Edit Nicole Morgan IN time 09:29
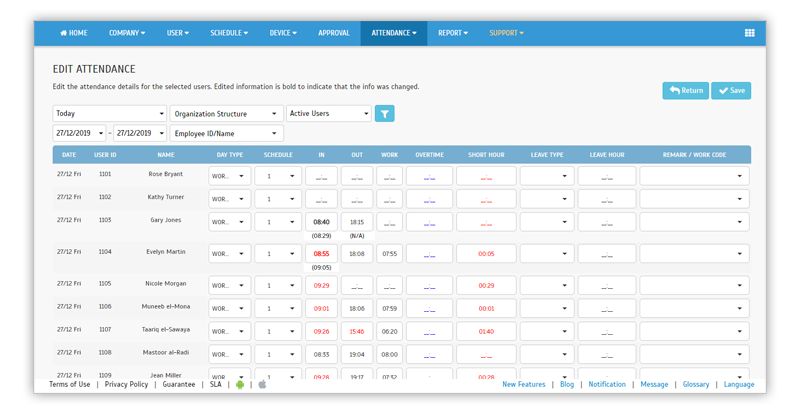Image resolution: width=800 pixels, height=417 pixels. (321, 285)
